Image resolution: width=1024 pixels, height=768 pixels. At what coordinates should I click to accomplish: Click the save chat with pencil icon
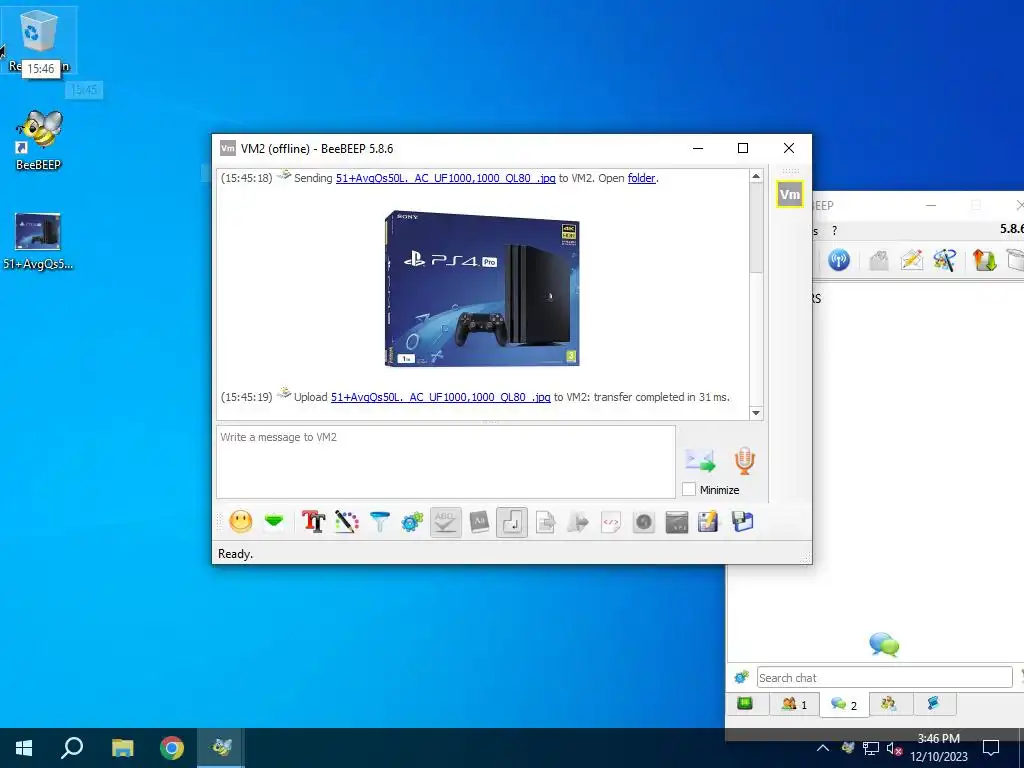(x=709, y=522)
